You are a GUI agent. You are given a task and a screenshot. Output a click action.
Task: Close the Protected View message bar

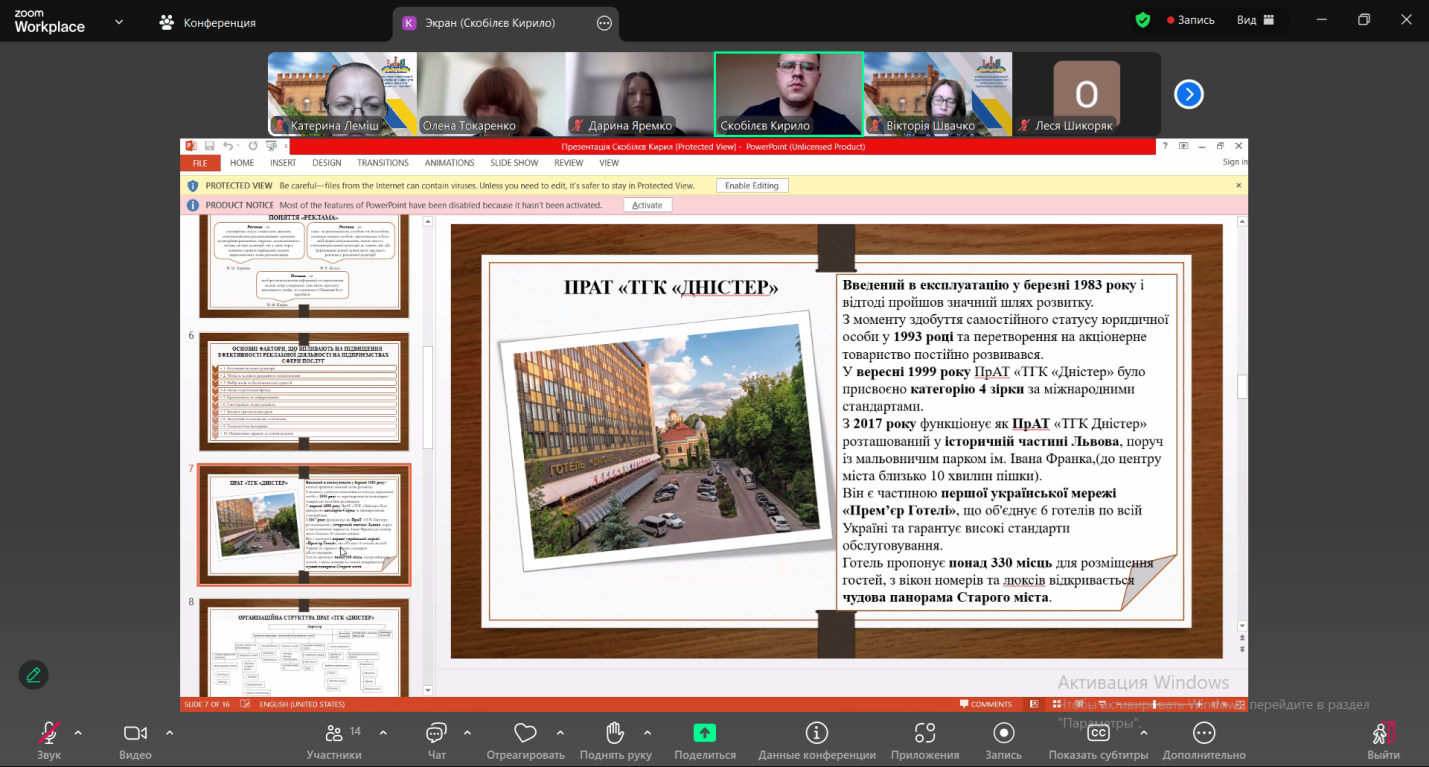click(1239, 185)
